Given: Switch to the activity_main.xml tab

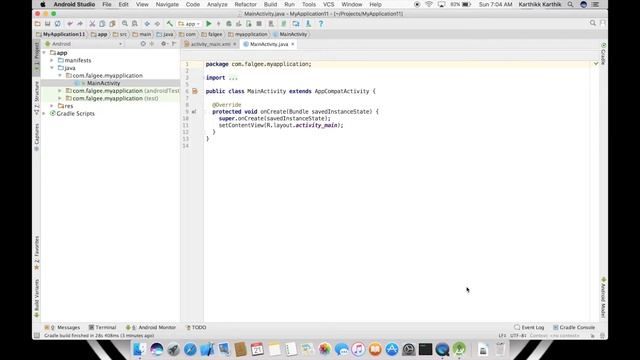Looking at the screenshot, I should [x=210, y=44].
